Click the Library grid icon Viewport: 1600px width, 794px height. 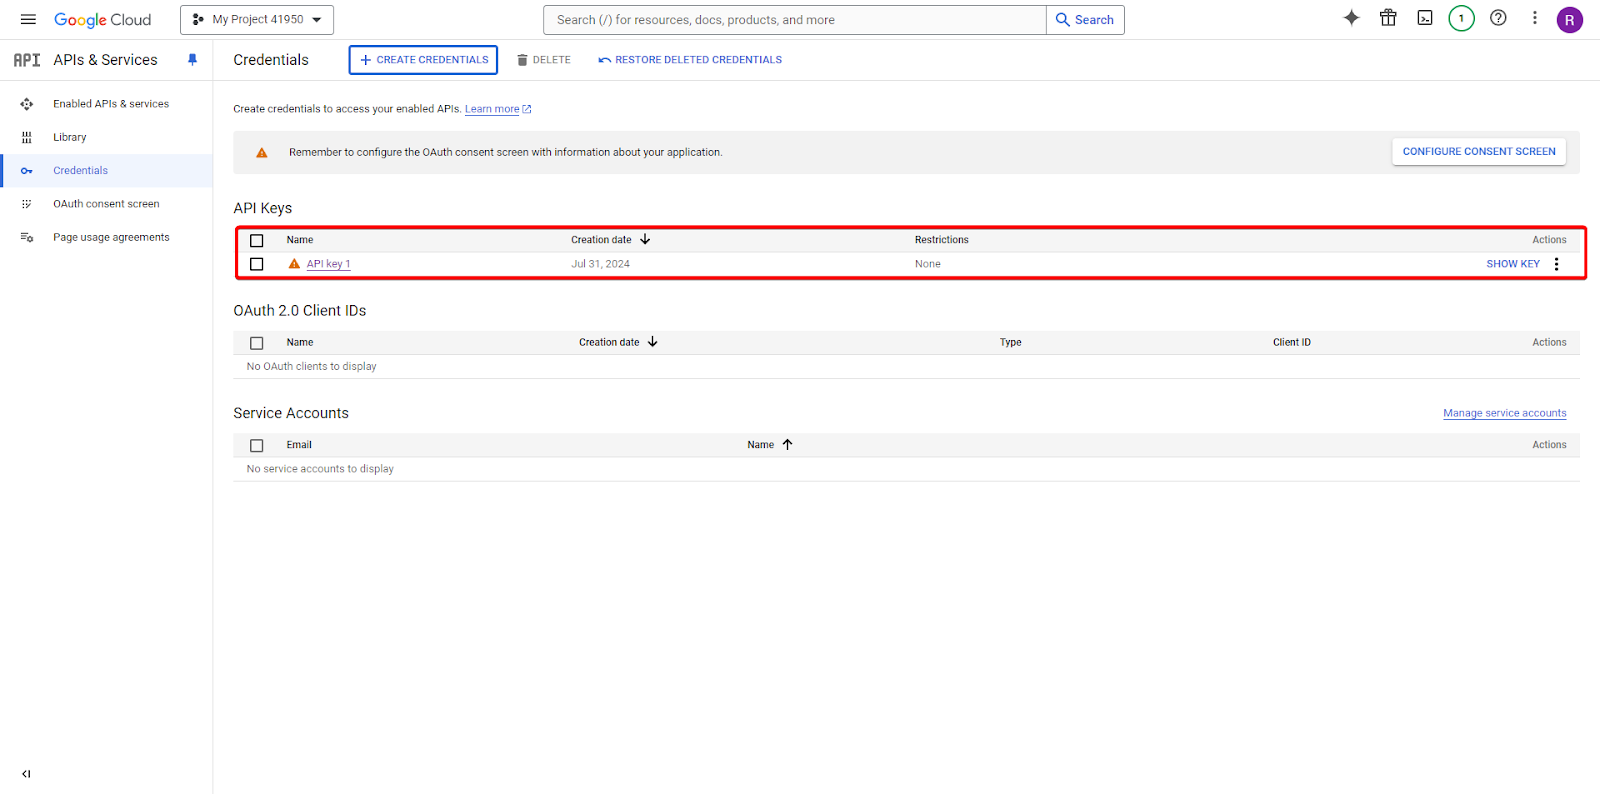(27, 137)
